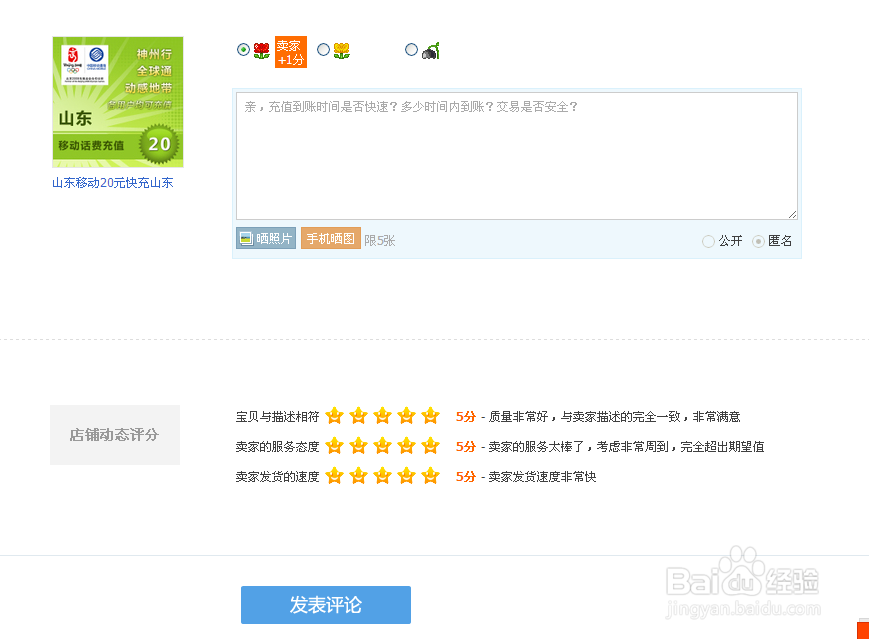869x639 pixels.
Task: Click the 卖家+1分 seller bonus badge
Action: (x=290, y=51)
